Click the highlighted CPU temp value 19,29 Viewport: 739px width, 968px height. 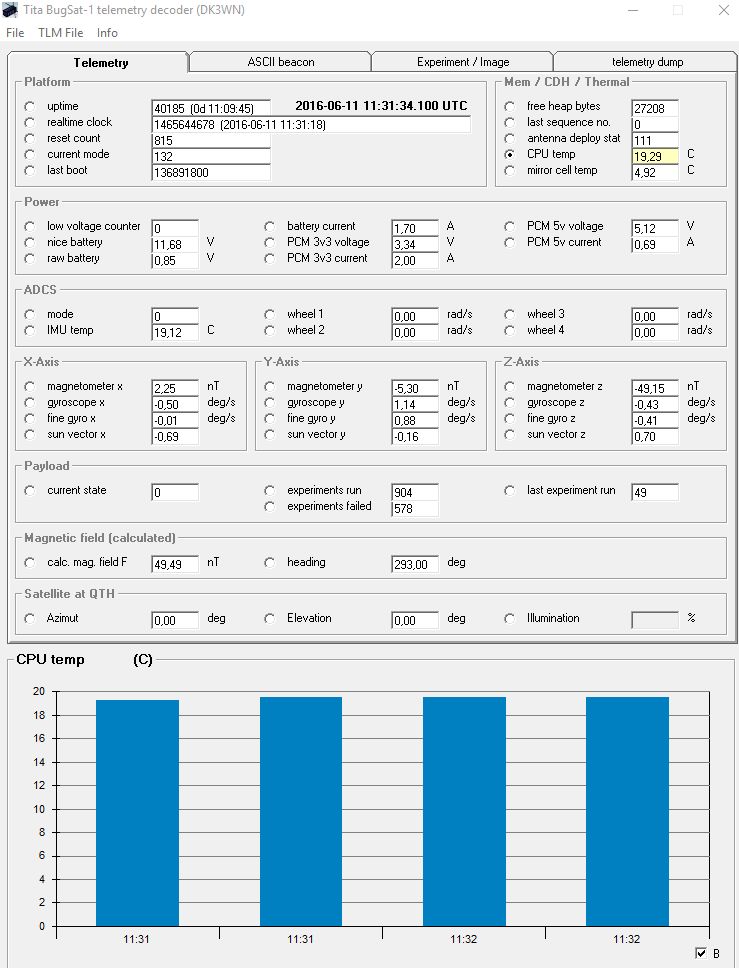coord(655,156)
